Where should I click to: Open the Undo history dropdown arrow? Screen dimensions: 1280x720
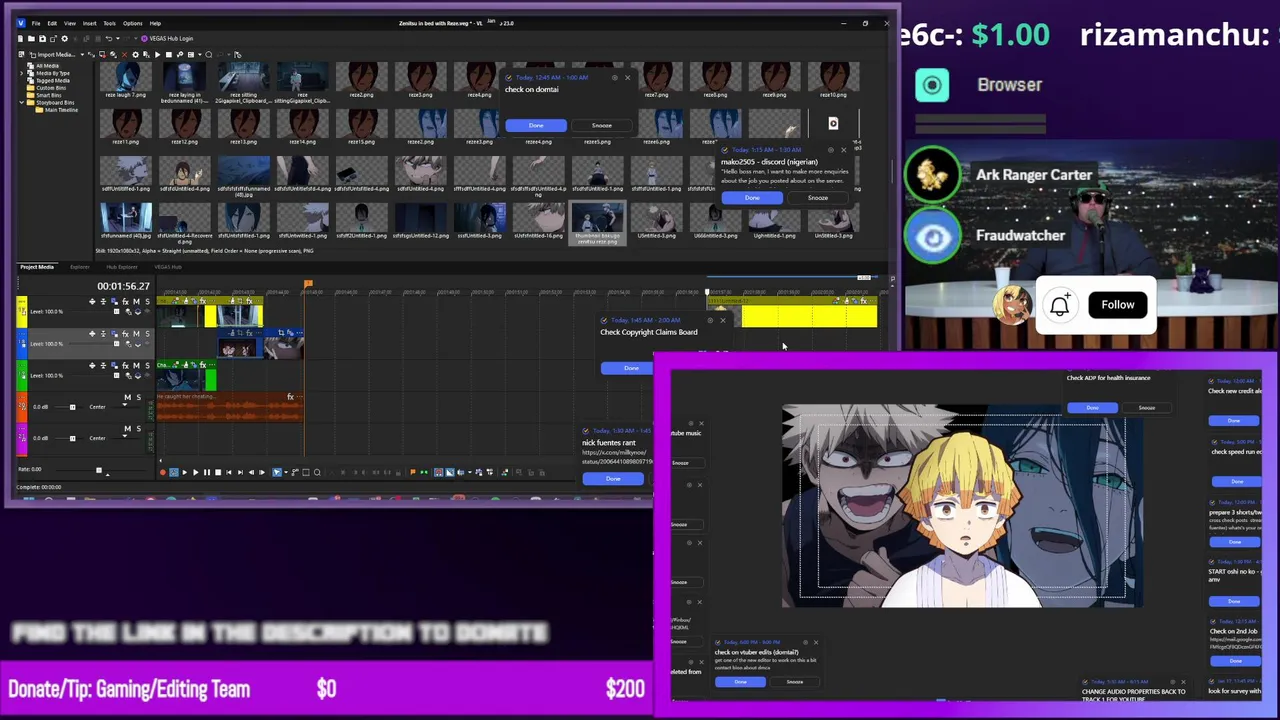coord(118,38)
